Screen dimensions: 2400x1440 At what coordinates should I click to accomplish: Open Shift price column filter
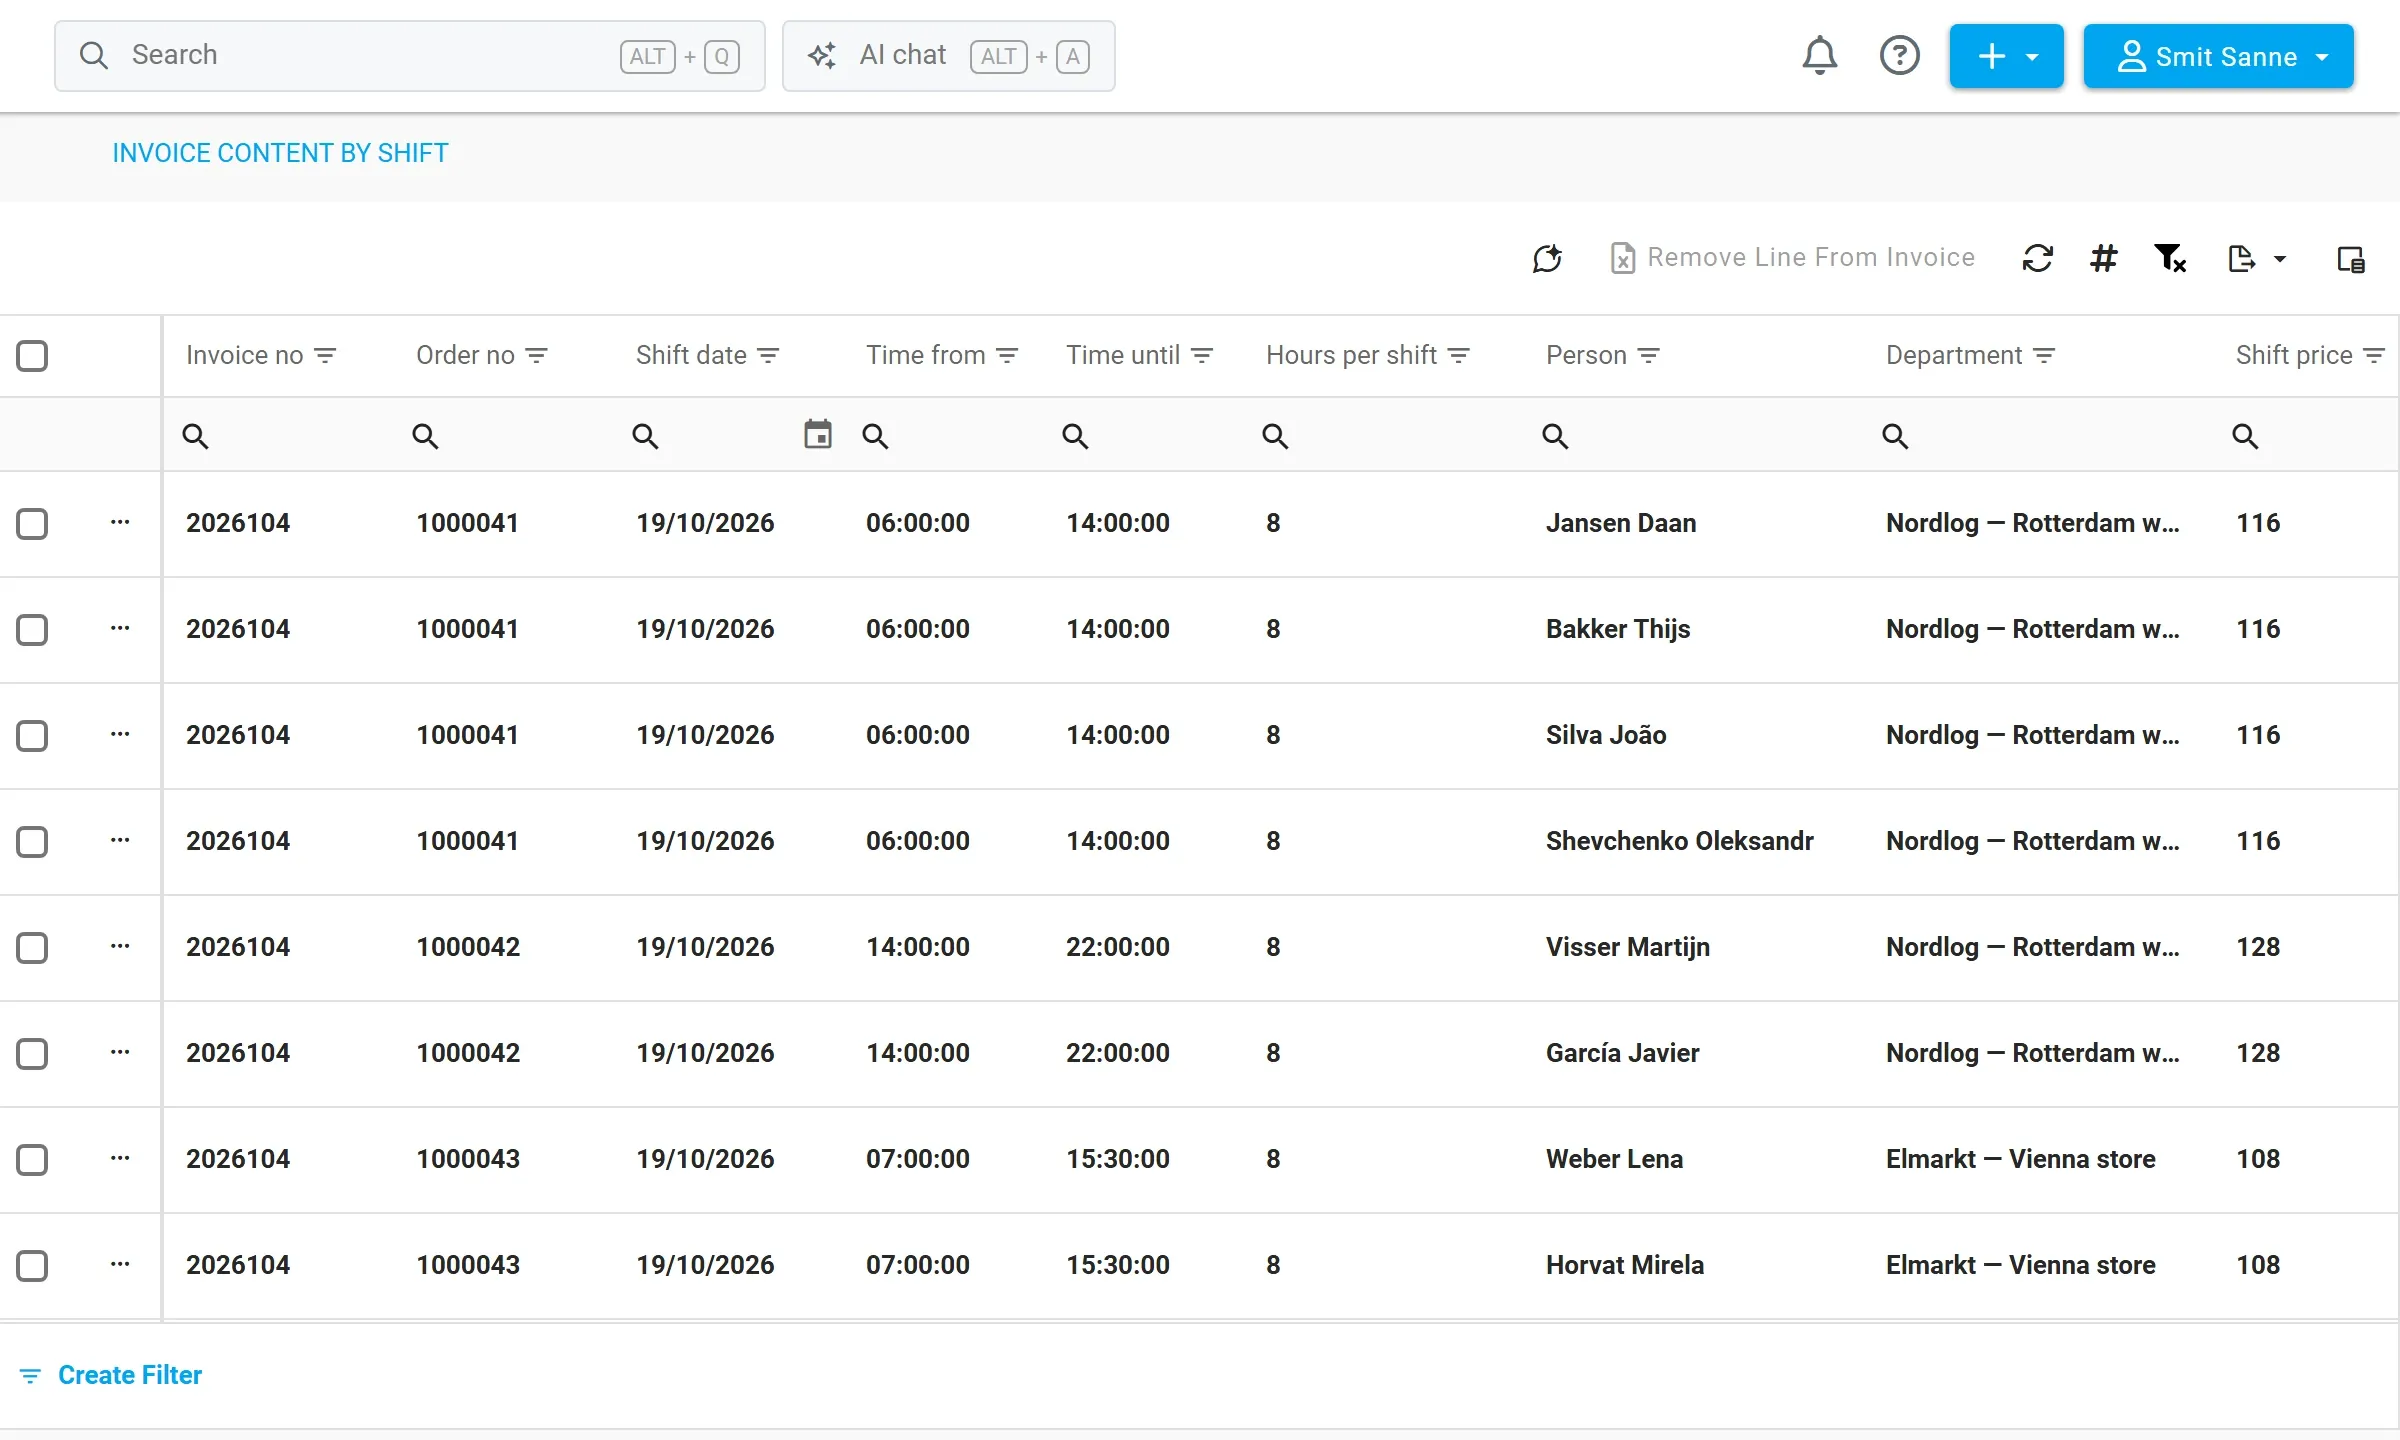2374,355
